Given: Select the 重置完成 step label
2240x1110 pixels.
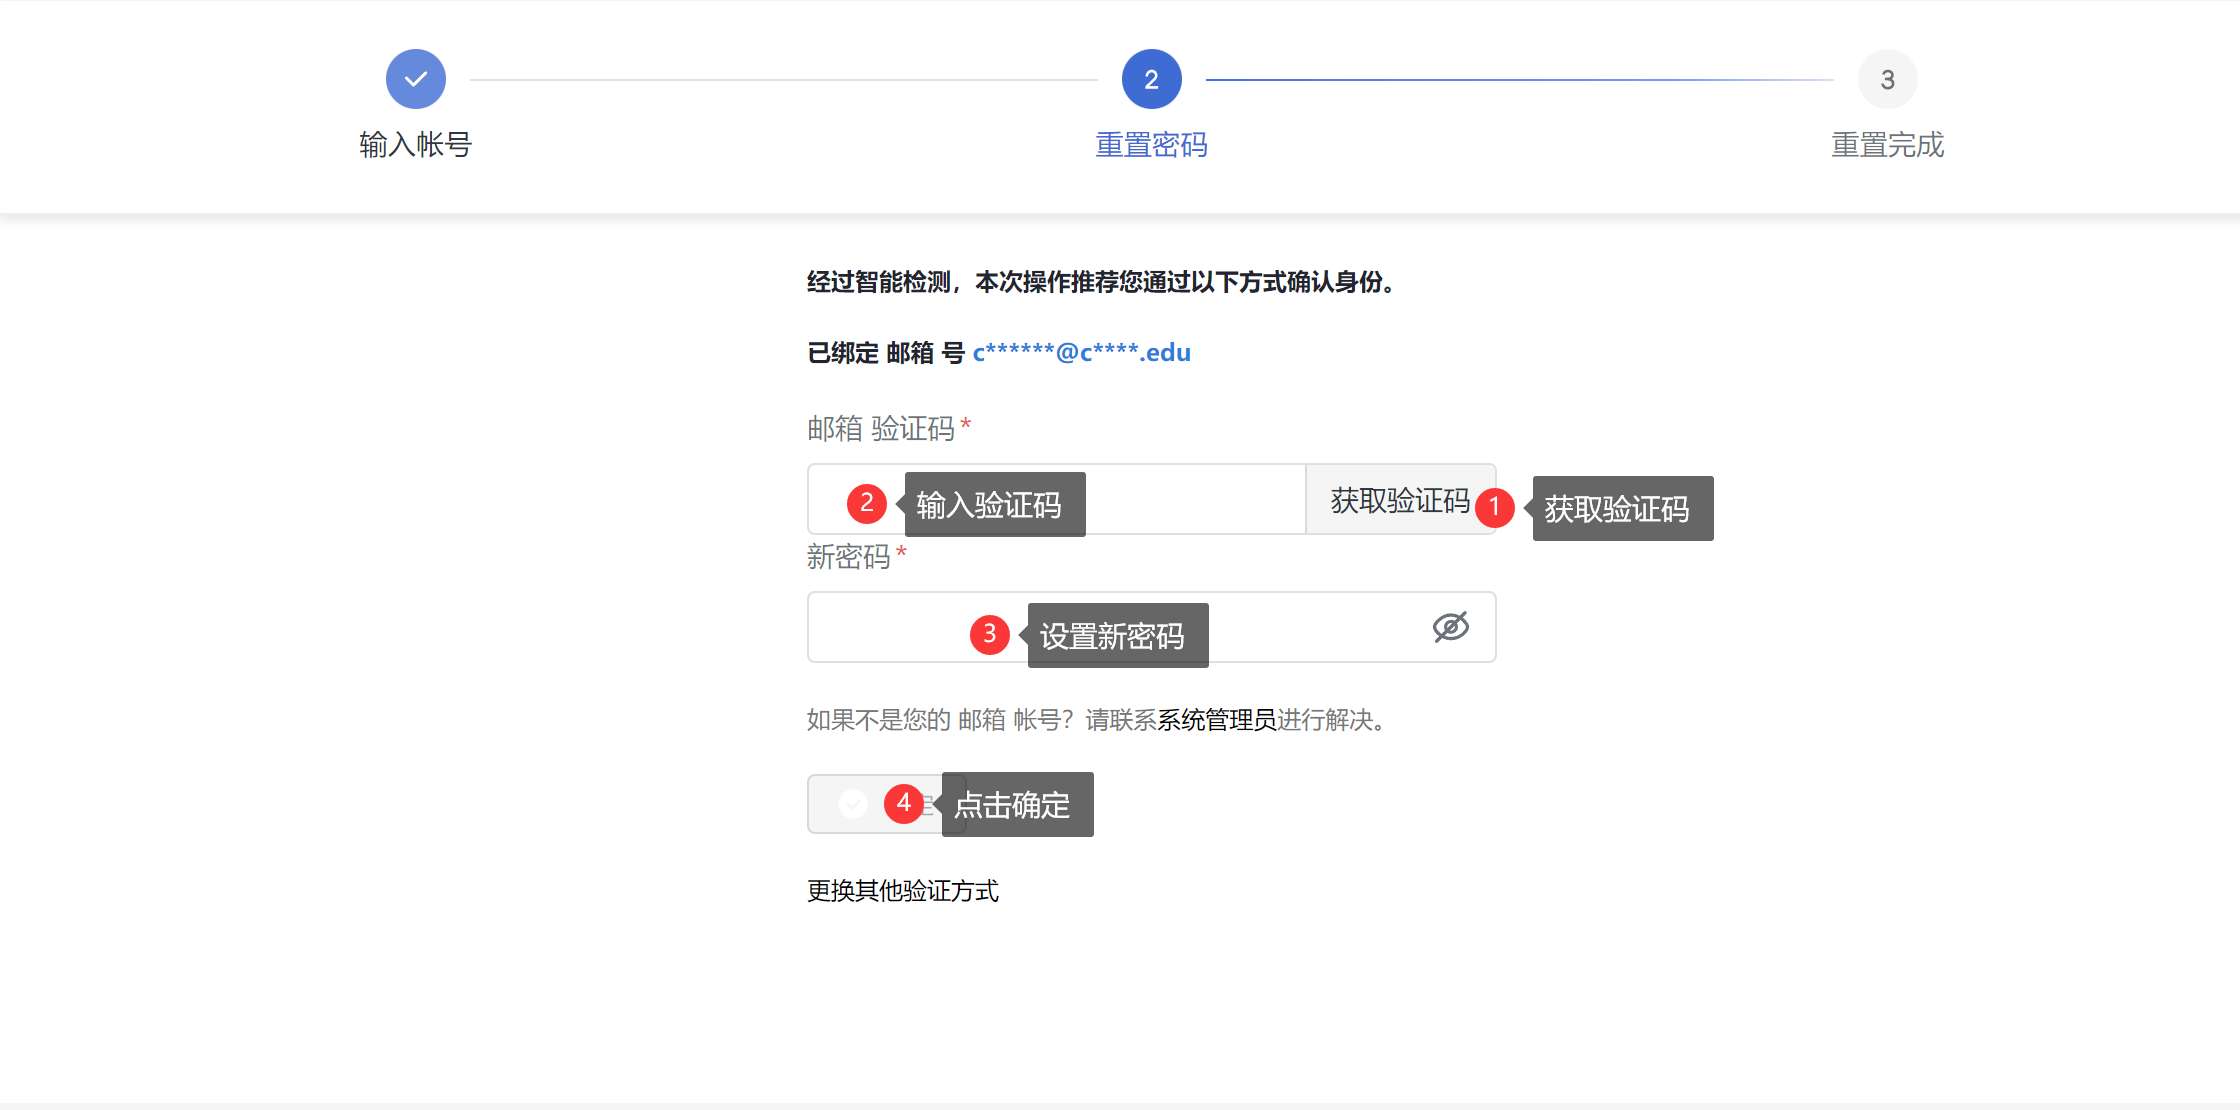Looking at the screenshot, I should pyautogui.click(x=1887, y=145).
